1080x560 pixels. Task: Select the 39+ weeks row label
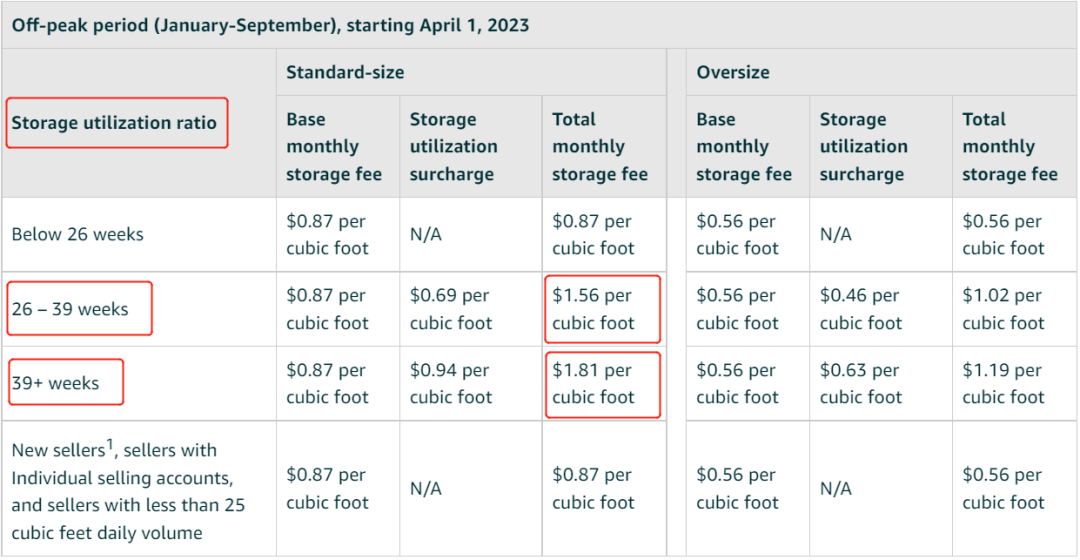[55, 383]
